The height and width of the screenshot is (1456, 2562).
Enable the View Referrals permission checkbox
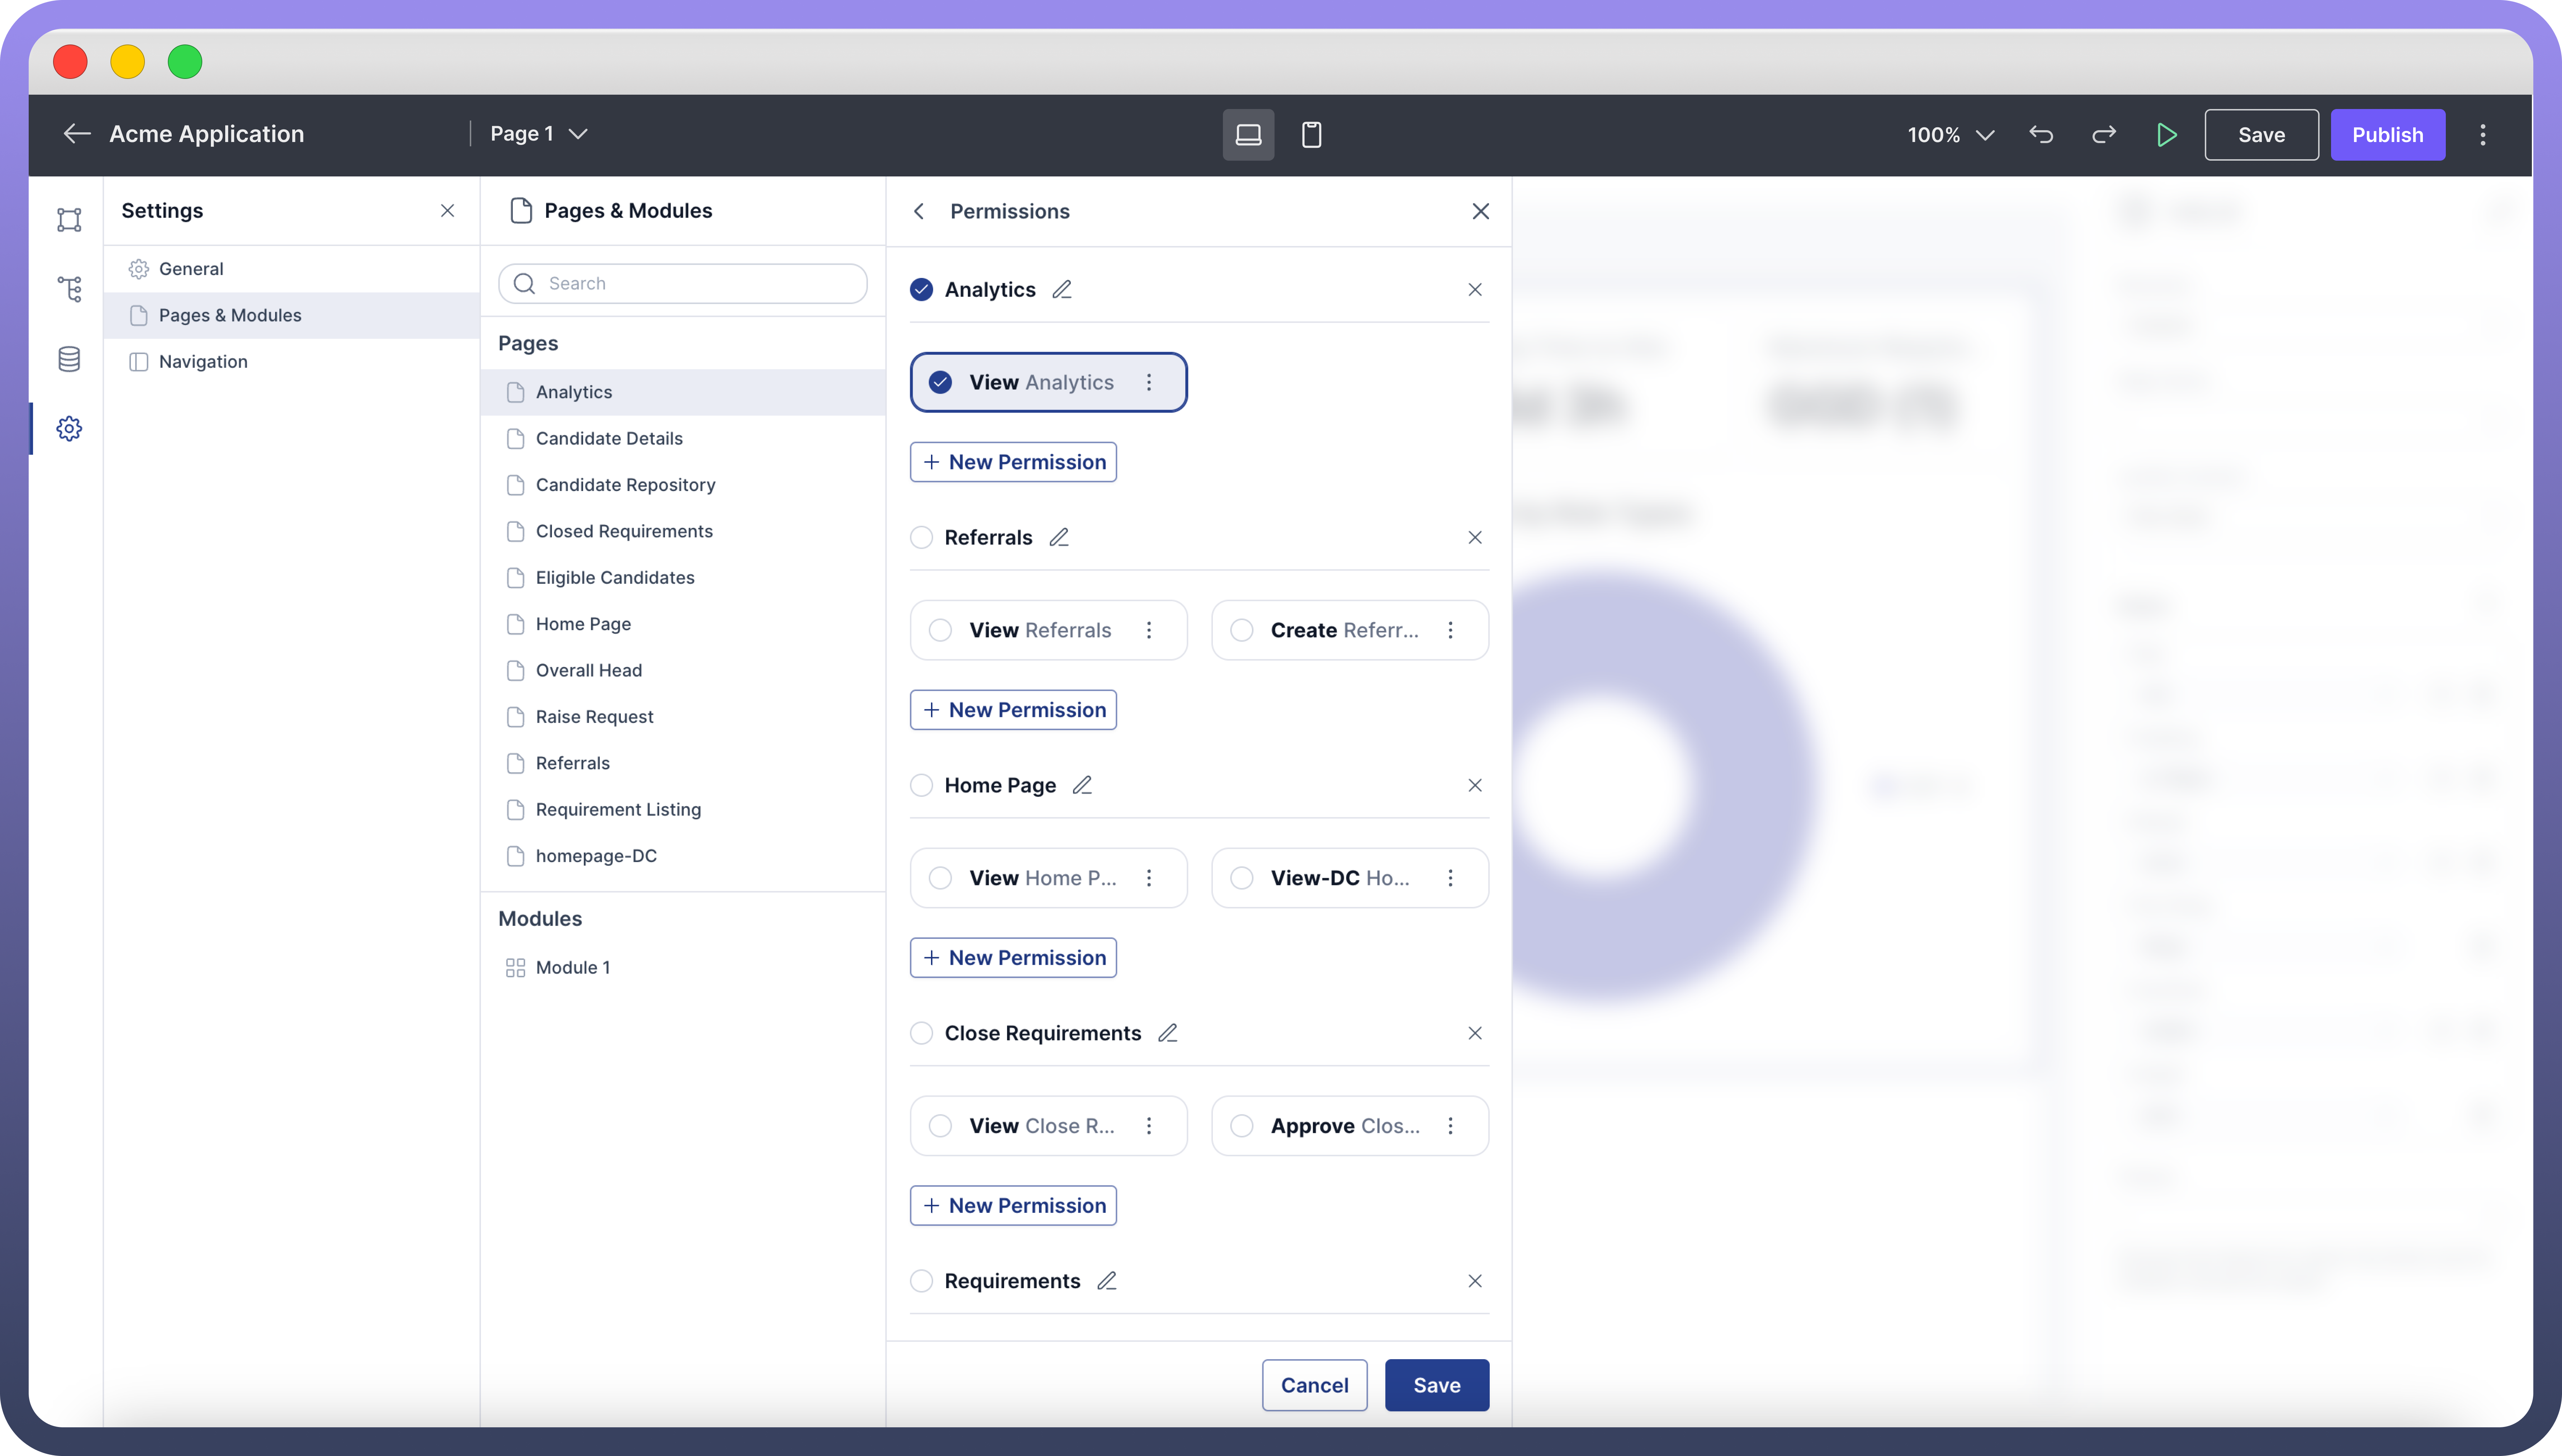[940, 630]
